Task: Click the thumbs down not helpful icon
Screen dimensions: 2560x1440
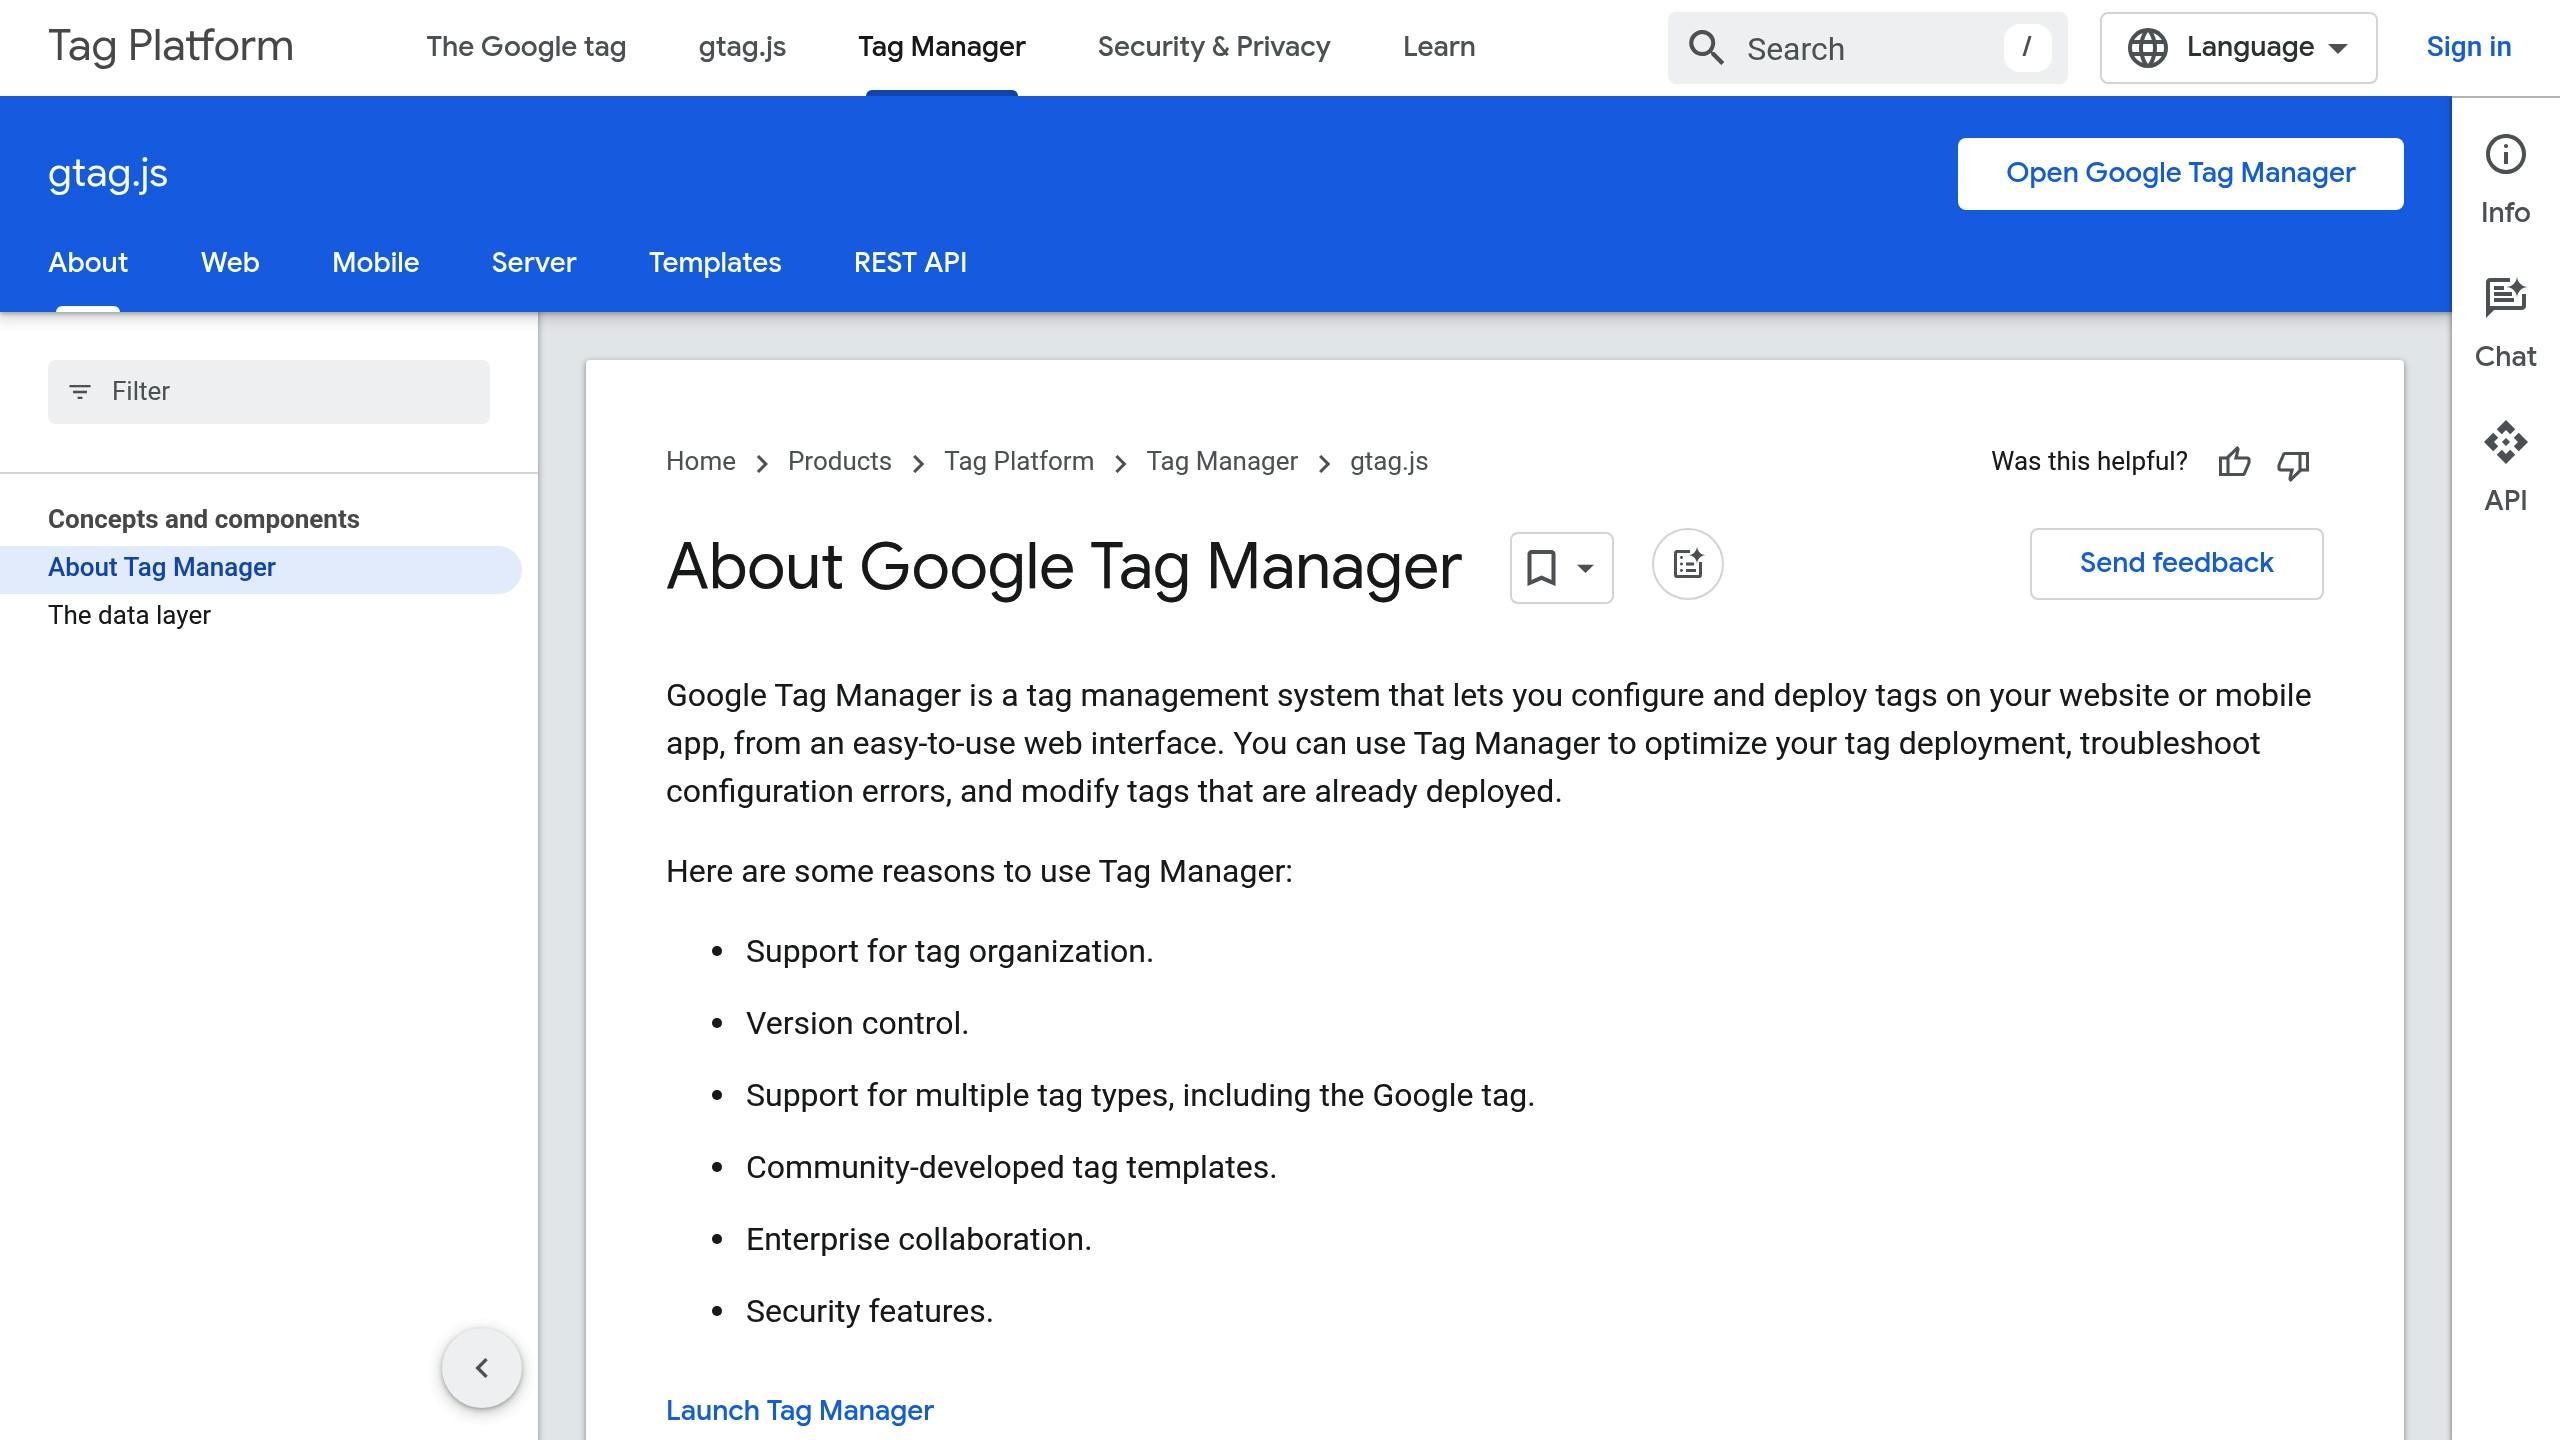Action: pyautogui.click(x=2293, y=464)
